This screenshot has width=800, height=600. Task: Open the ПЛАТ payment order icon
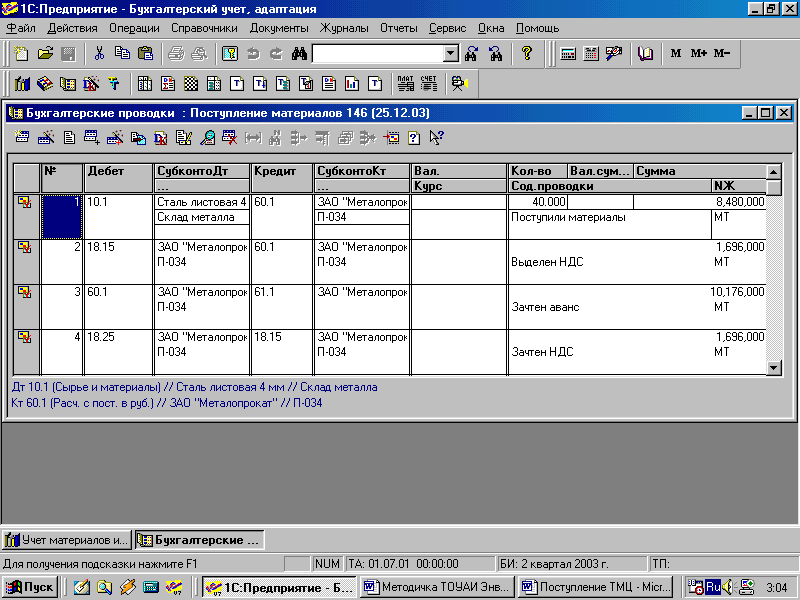(x=406, y=84)
